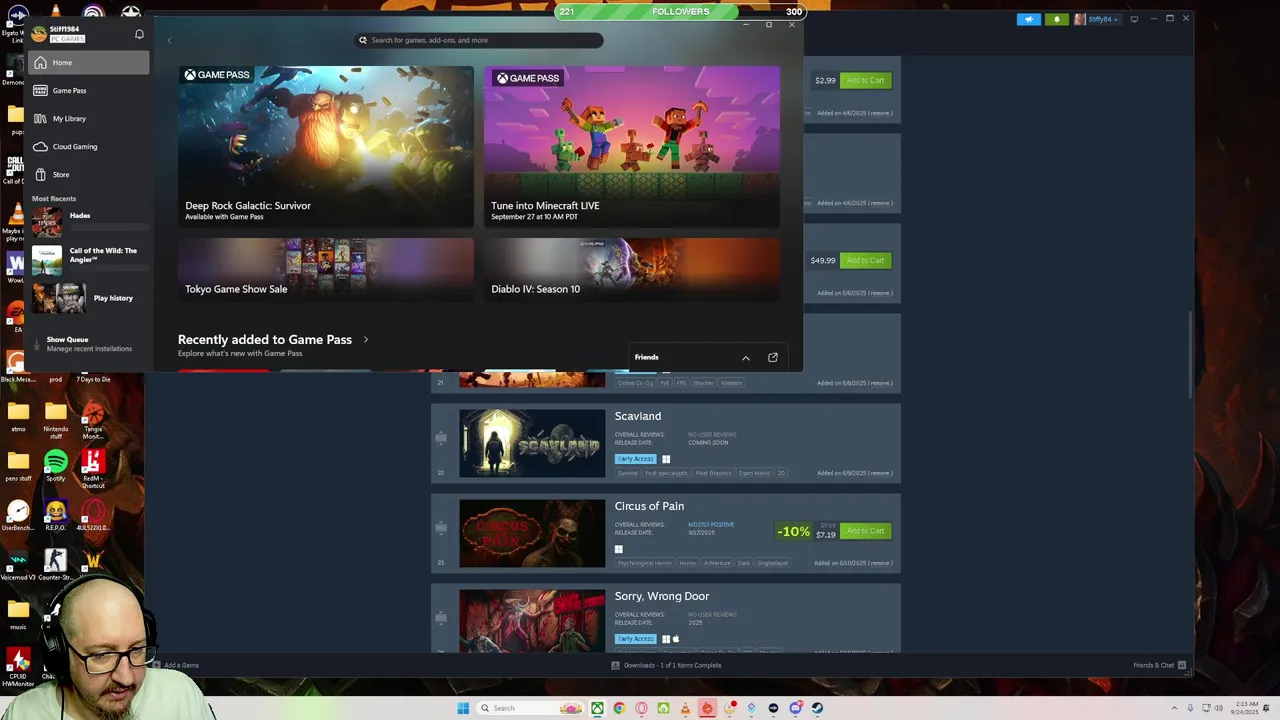1280x720 pixels.
Task: Add Circus of Pain to cart
Action: click(865, 531)
